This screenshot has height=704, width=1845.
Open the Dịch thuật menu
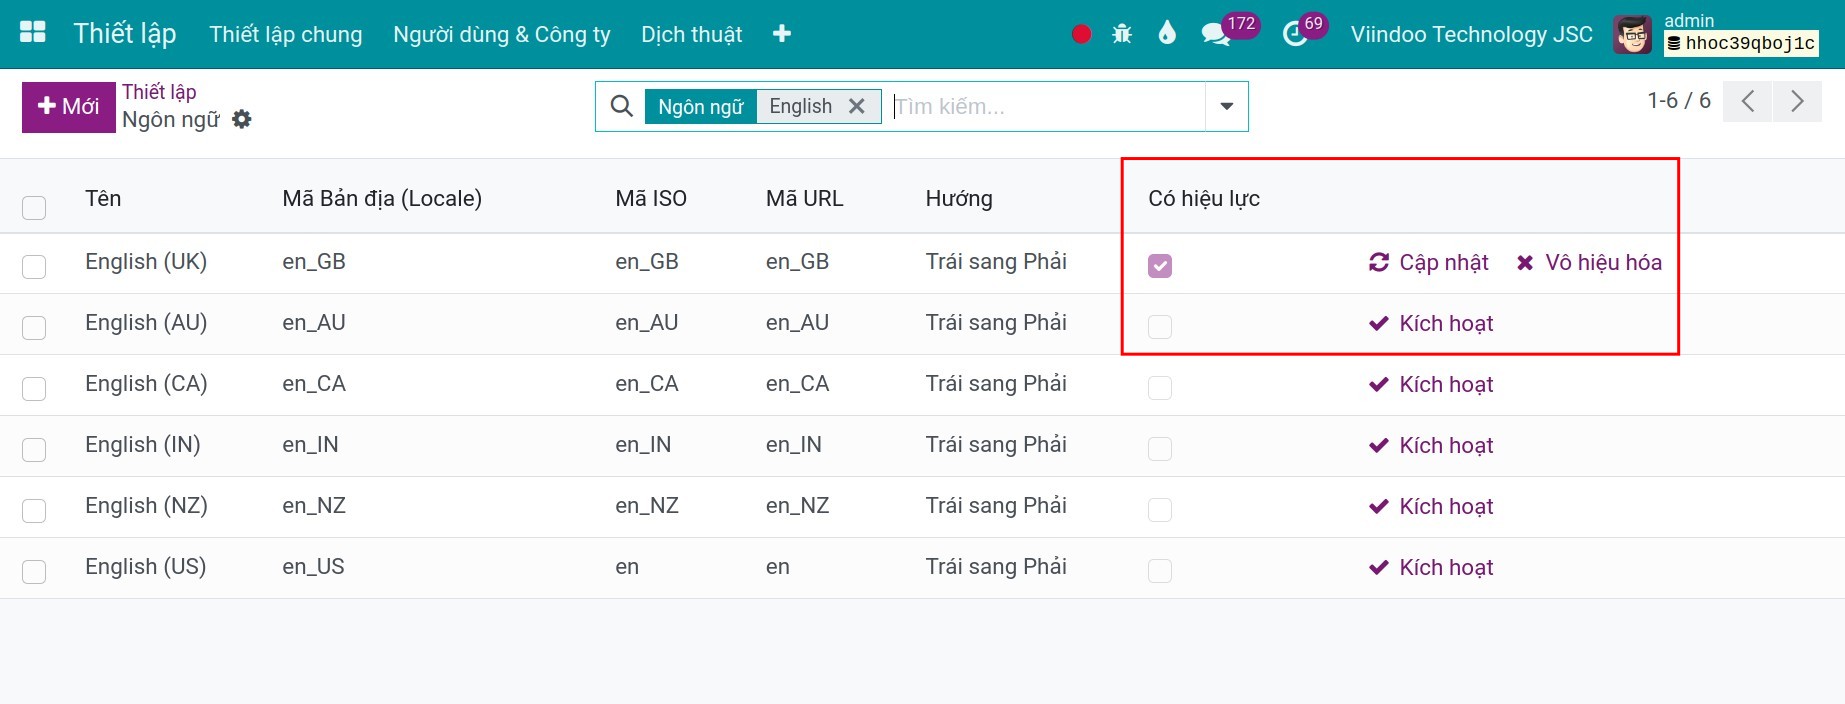(x=692, y=34)
